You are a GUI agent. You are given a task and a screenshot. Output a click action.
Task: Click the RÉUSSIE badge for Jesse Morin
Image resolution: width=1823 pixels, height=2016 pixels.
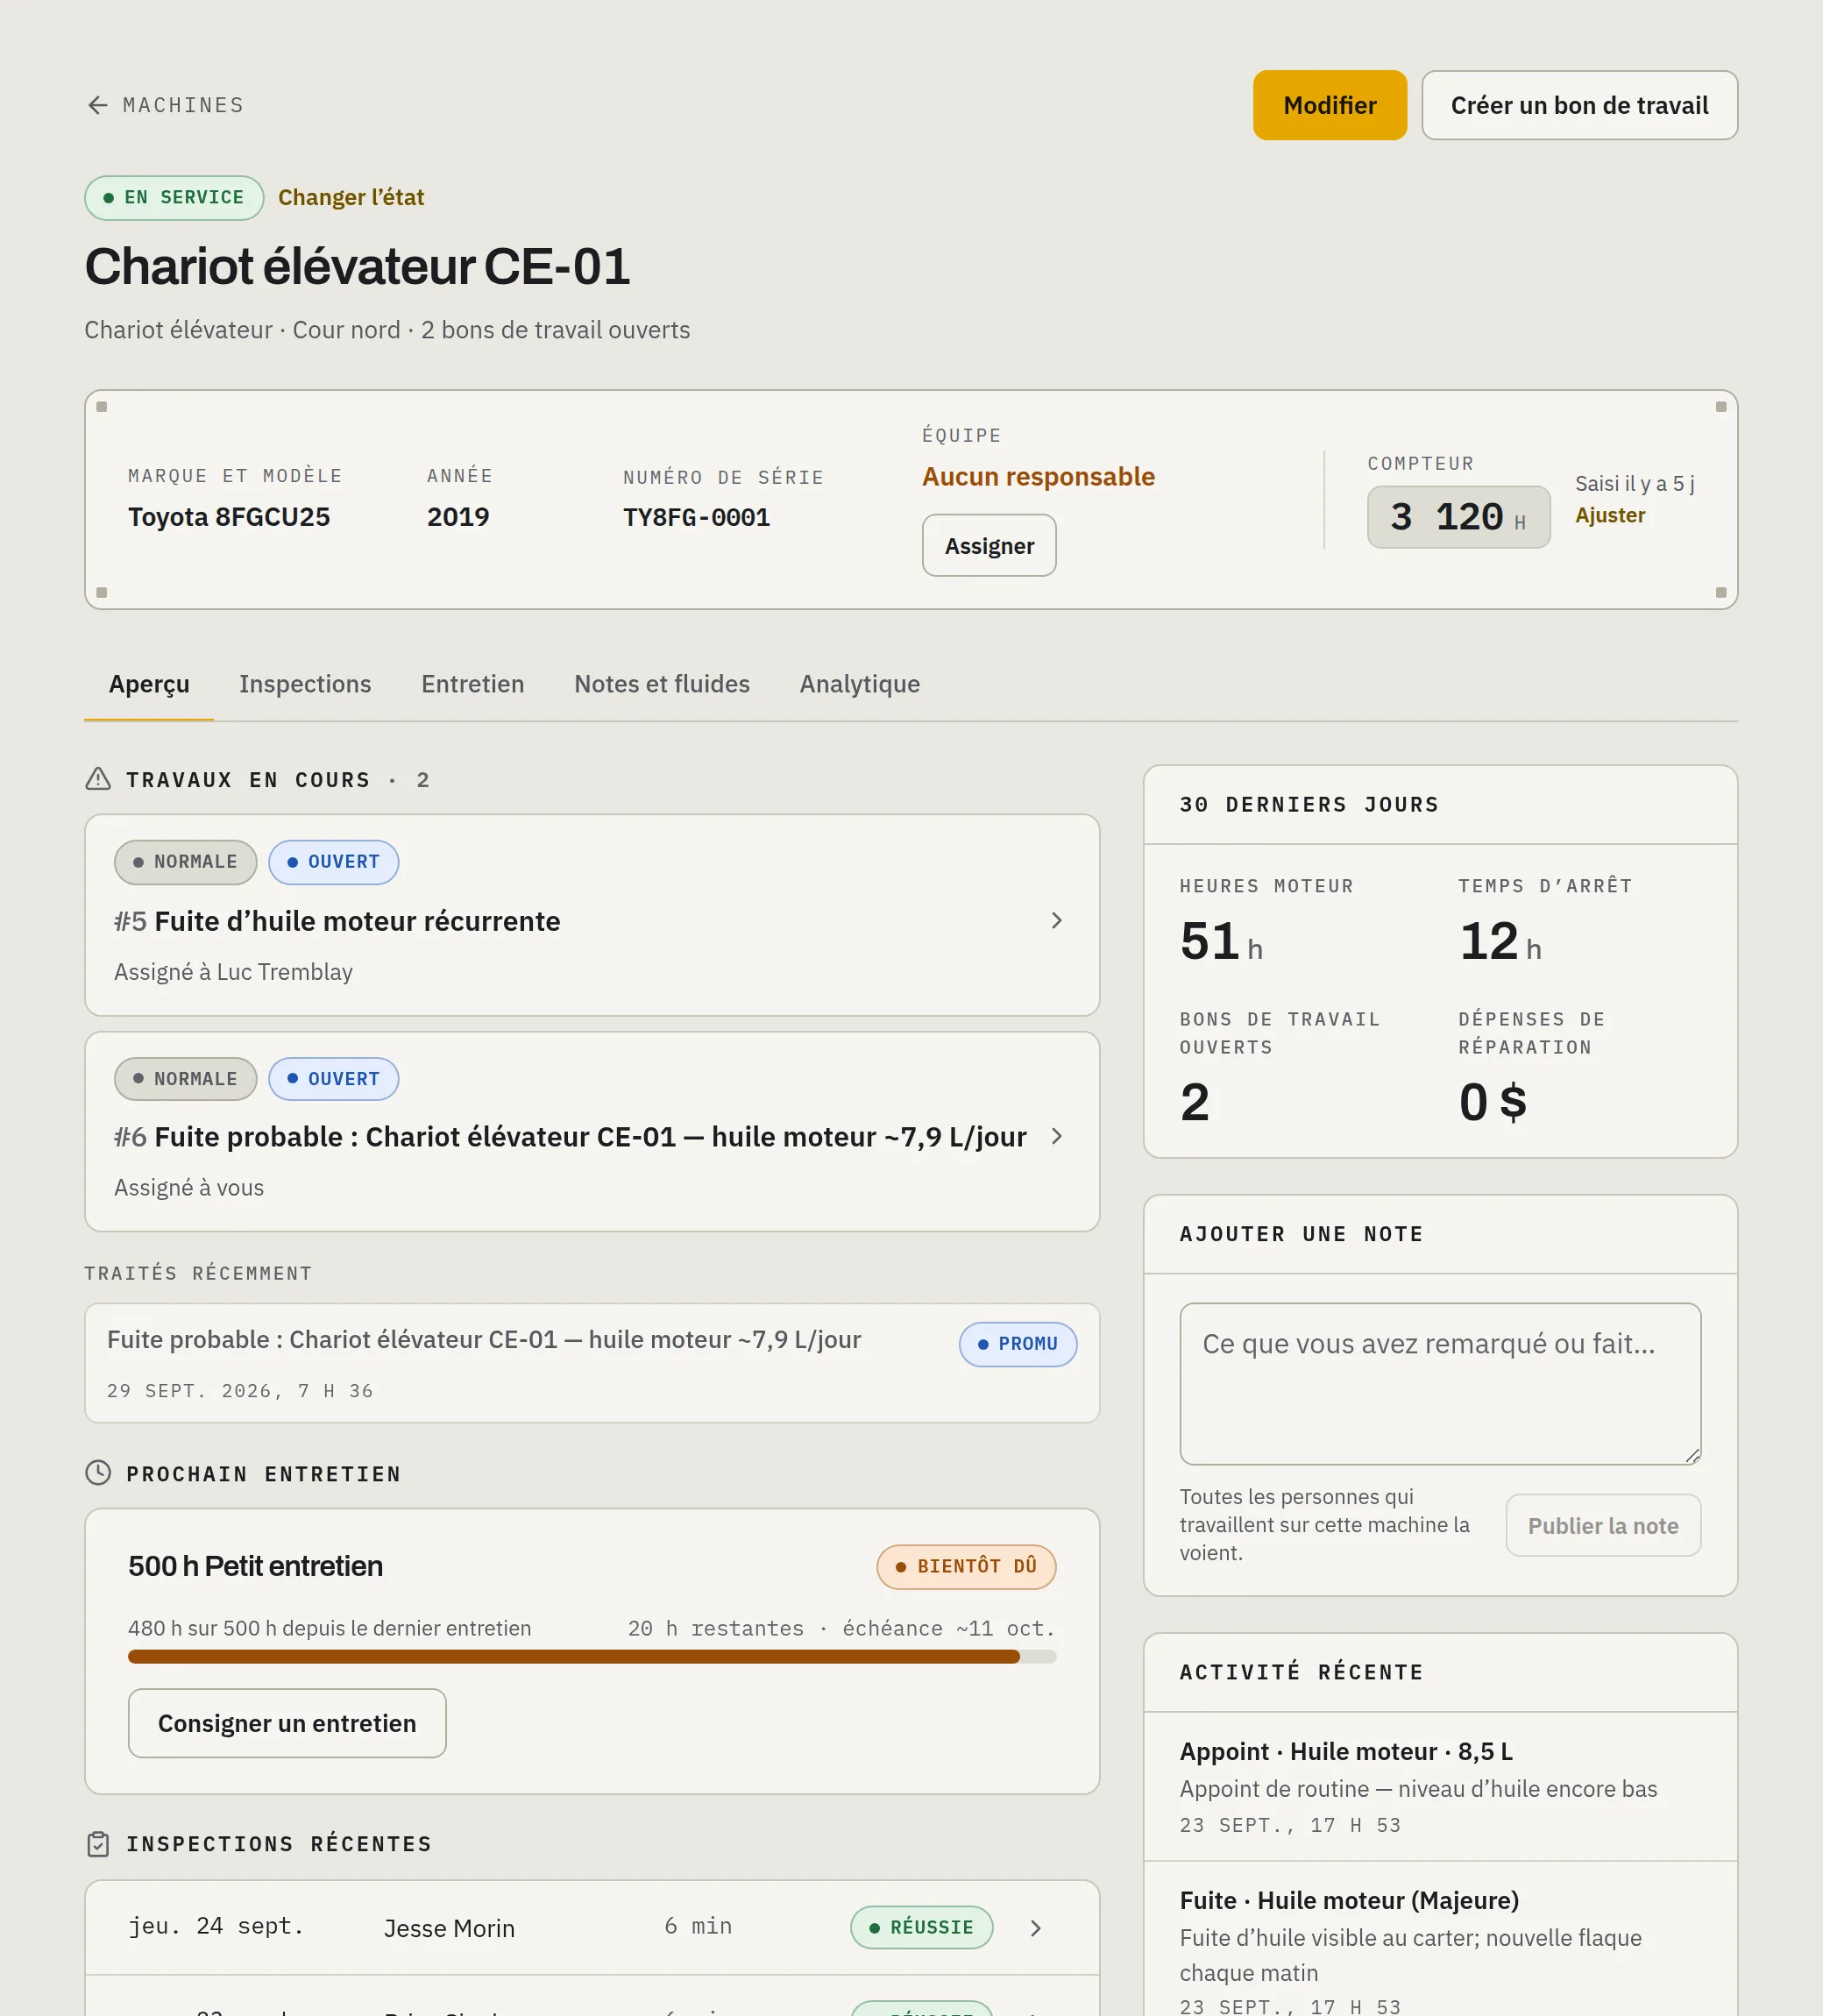pos(921,1927)
